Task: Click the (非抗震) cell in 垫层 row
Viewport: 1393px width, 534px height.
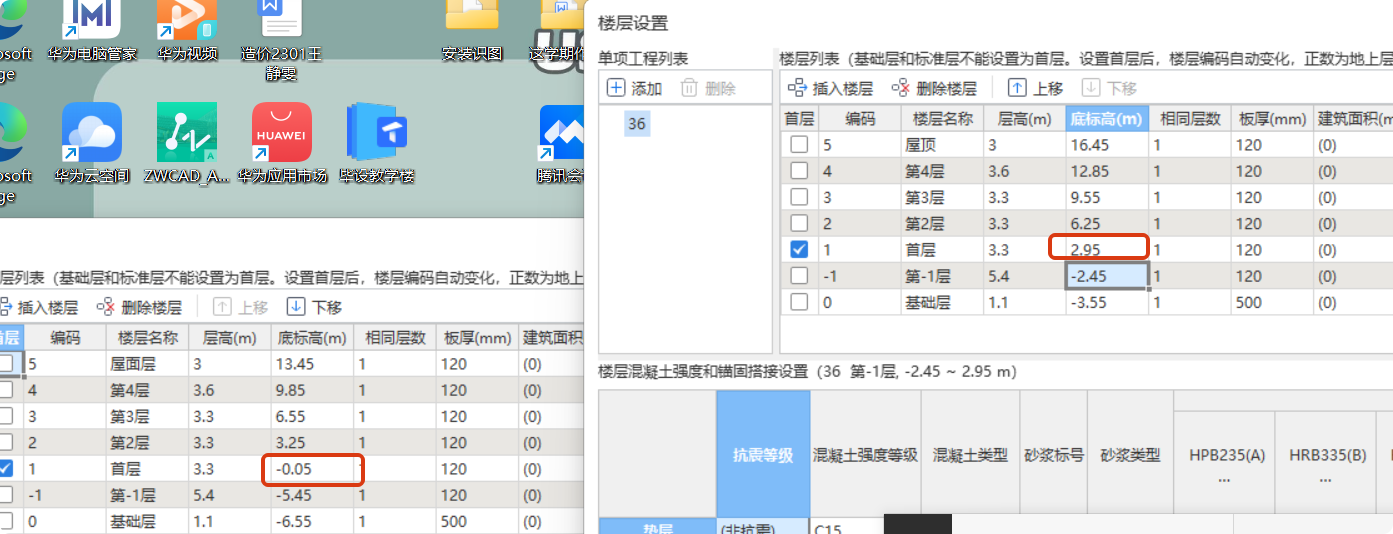Action: click(763, 526)
